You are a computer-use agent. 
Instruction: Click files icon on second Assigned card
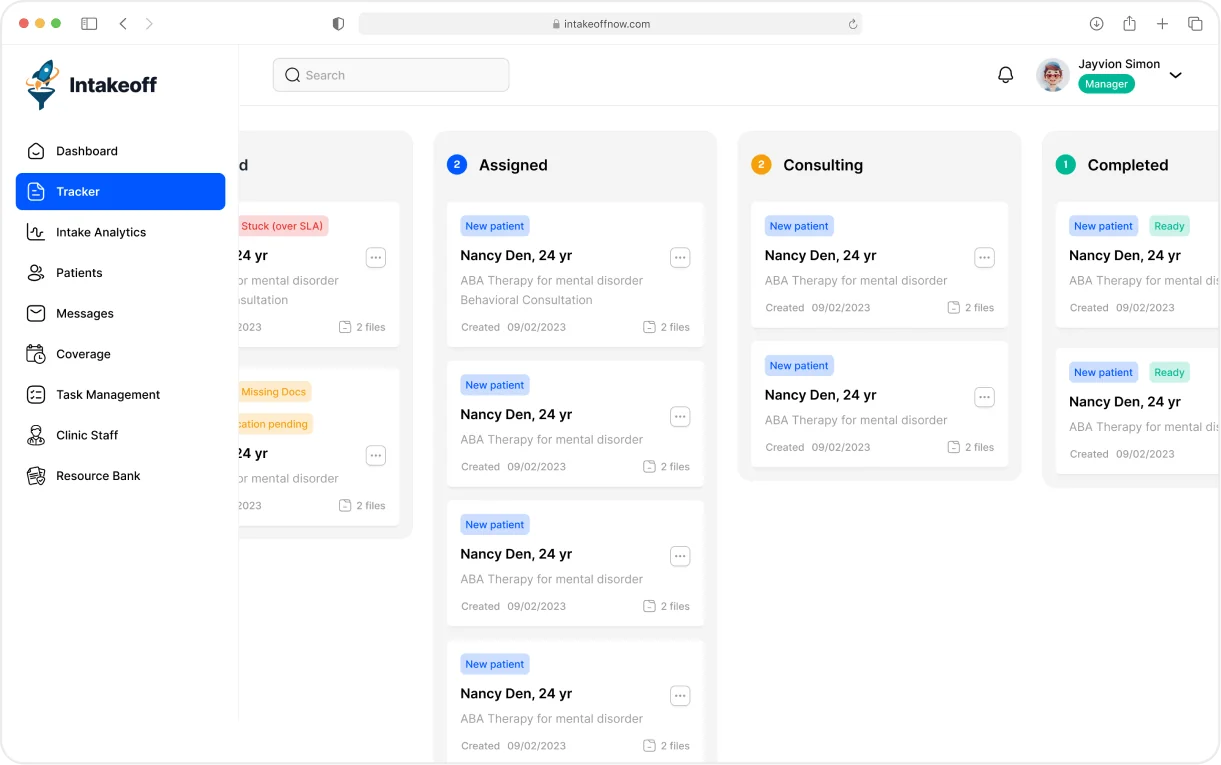tap(649, 467)
